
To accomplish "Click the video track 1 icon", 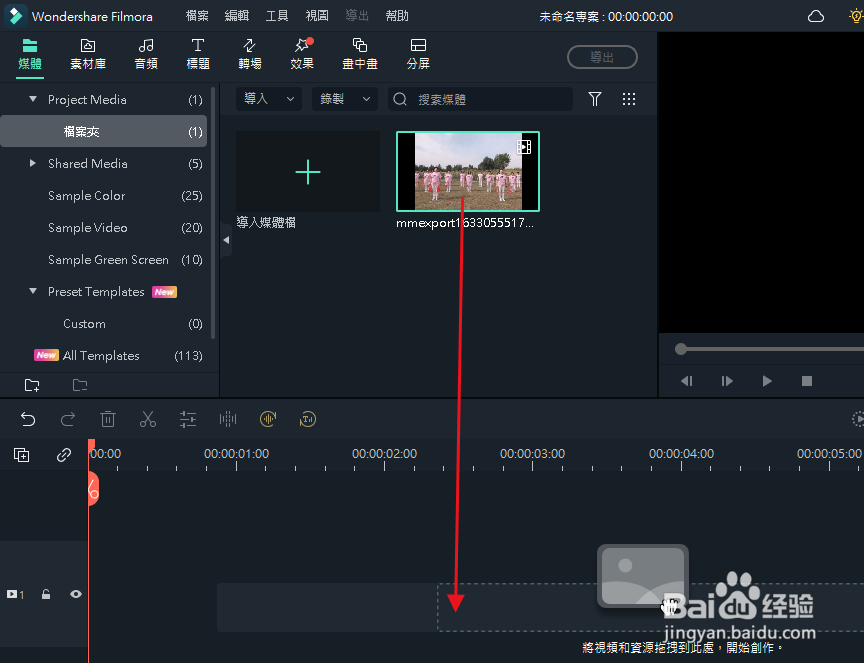I will tap(15, 594).
